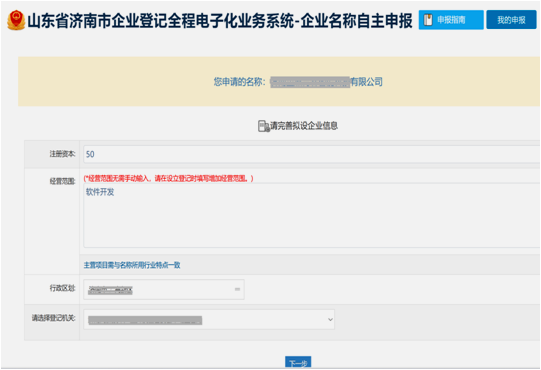Click the document icon beside 请完善拟设企业信息

[264, 126]
